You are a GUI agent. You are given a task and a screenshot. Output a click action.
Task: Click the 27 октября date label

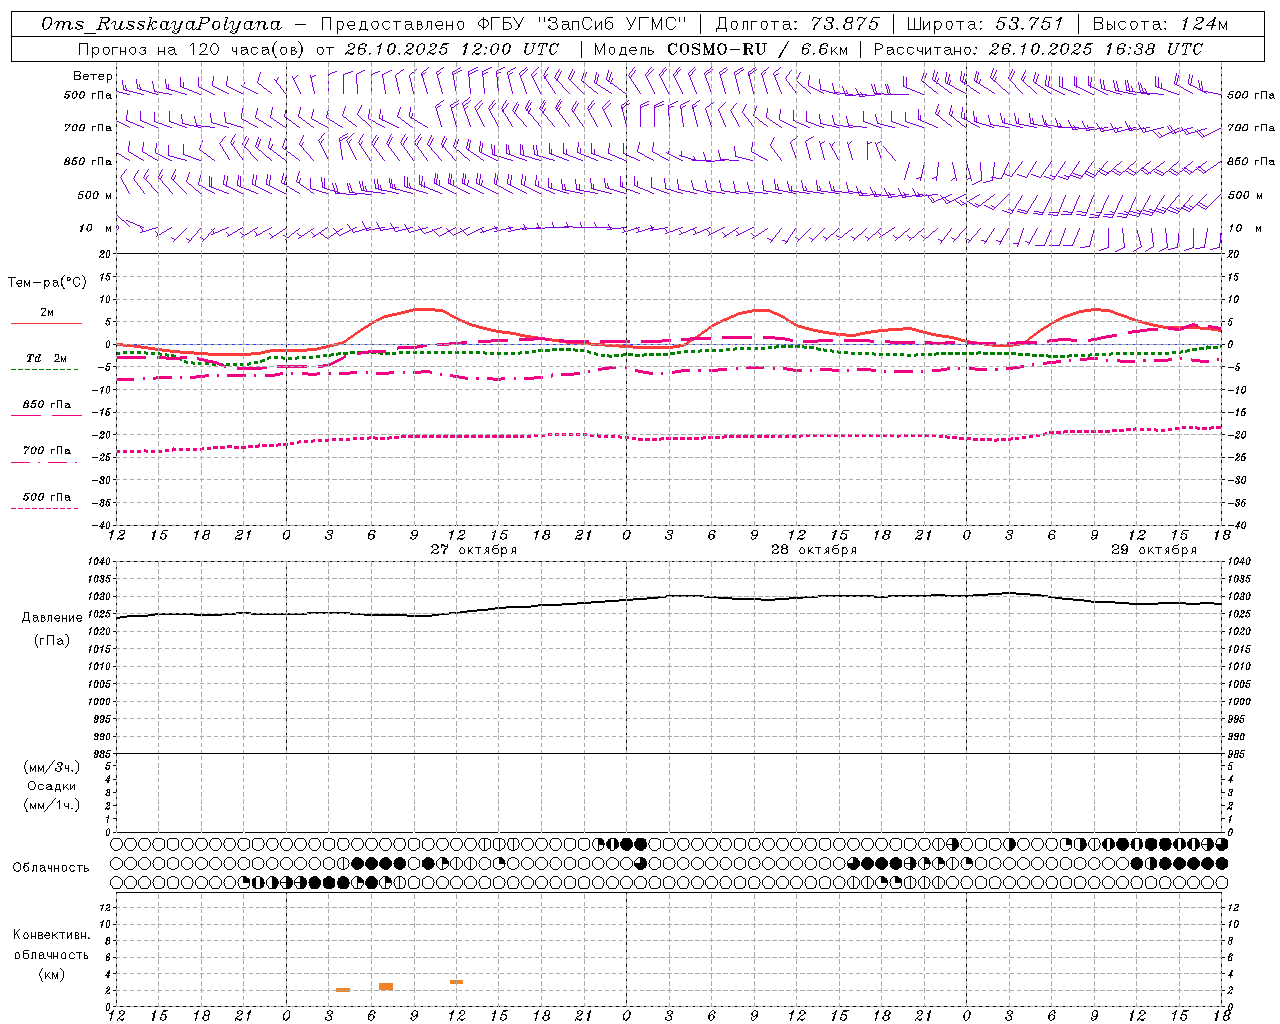point(474,550)
